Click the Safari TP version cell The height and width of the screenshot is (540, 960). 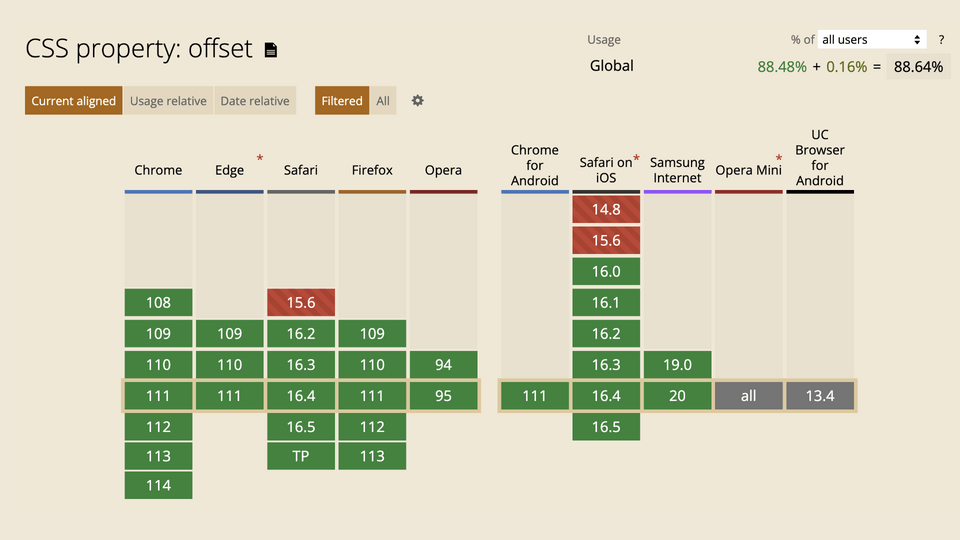(301, 456)
